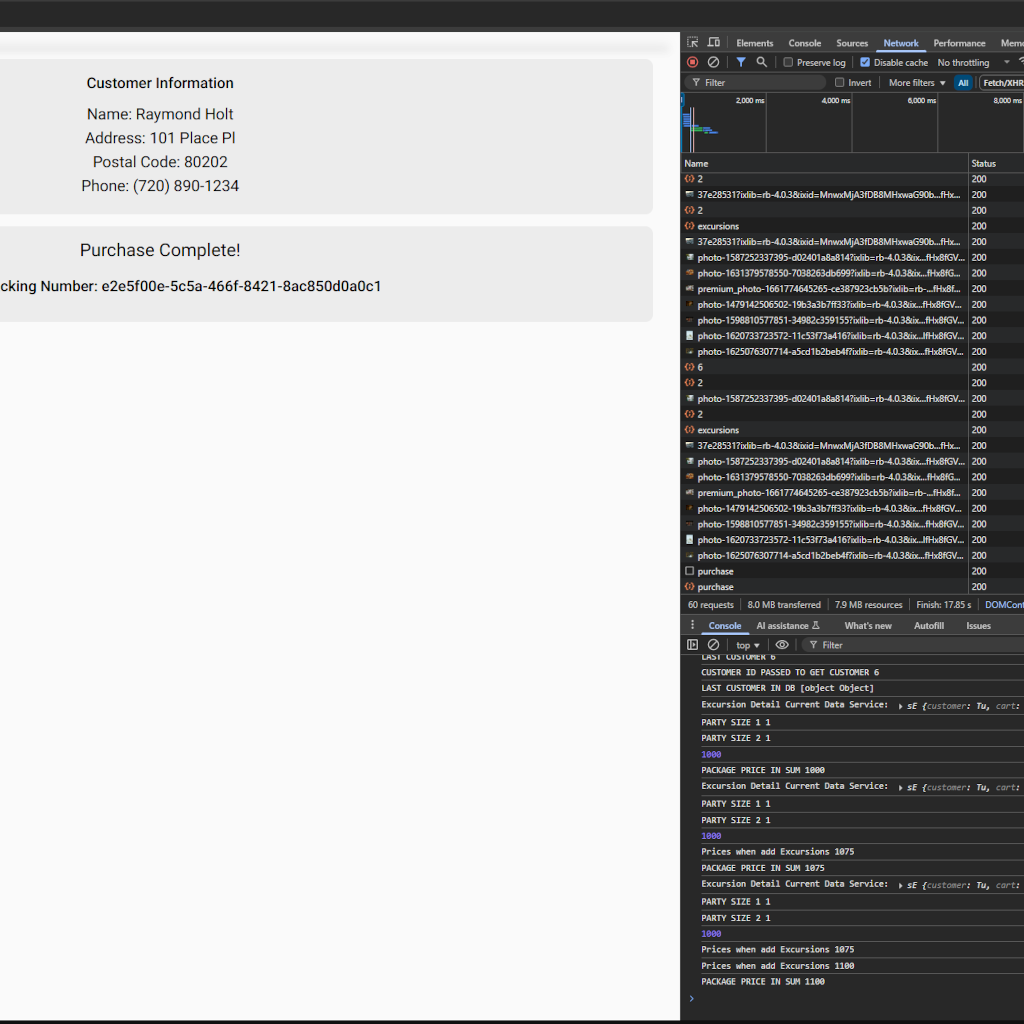Click CUSTOMER ID PASSED TO GET CUSTOMER 6 log
Image resolution: width=1024 pixels, height=1024 pixels.
790,672
